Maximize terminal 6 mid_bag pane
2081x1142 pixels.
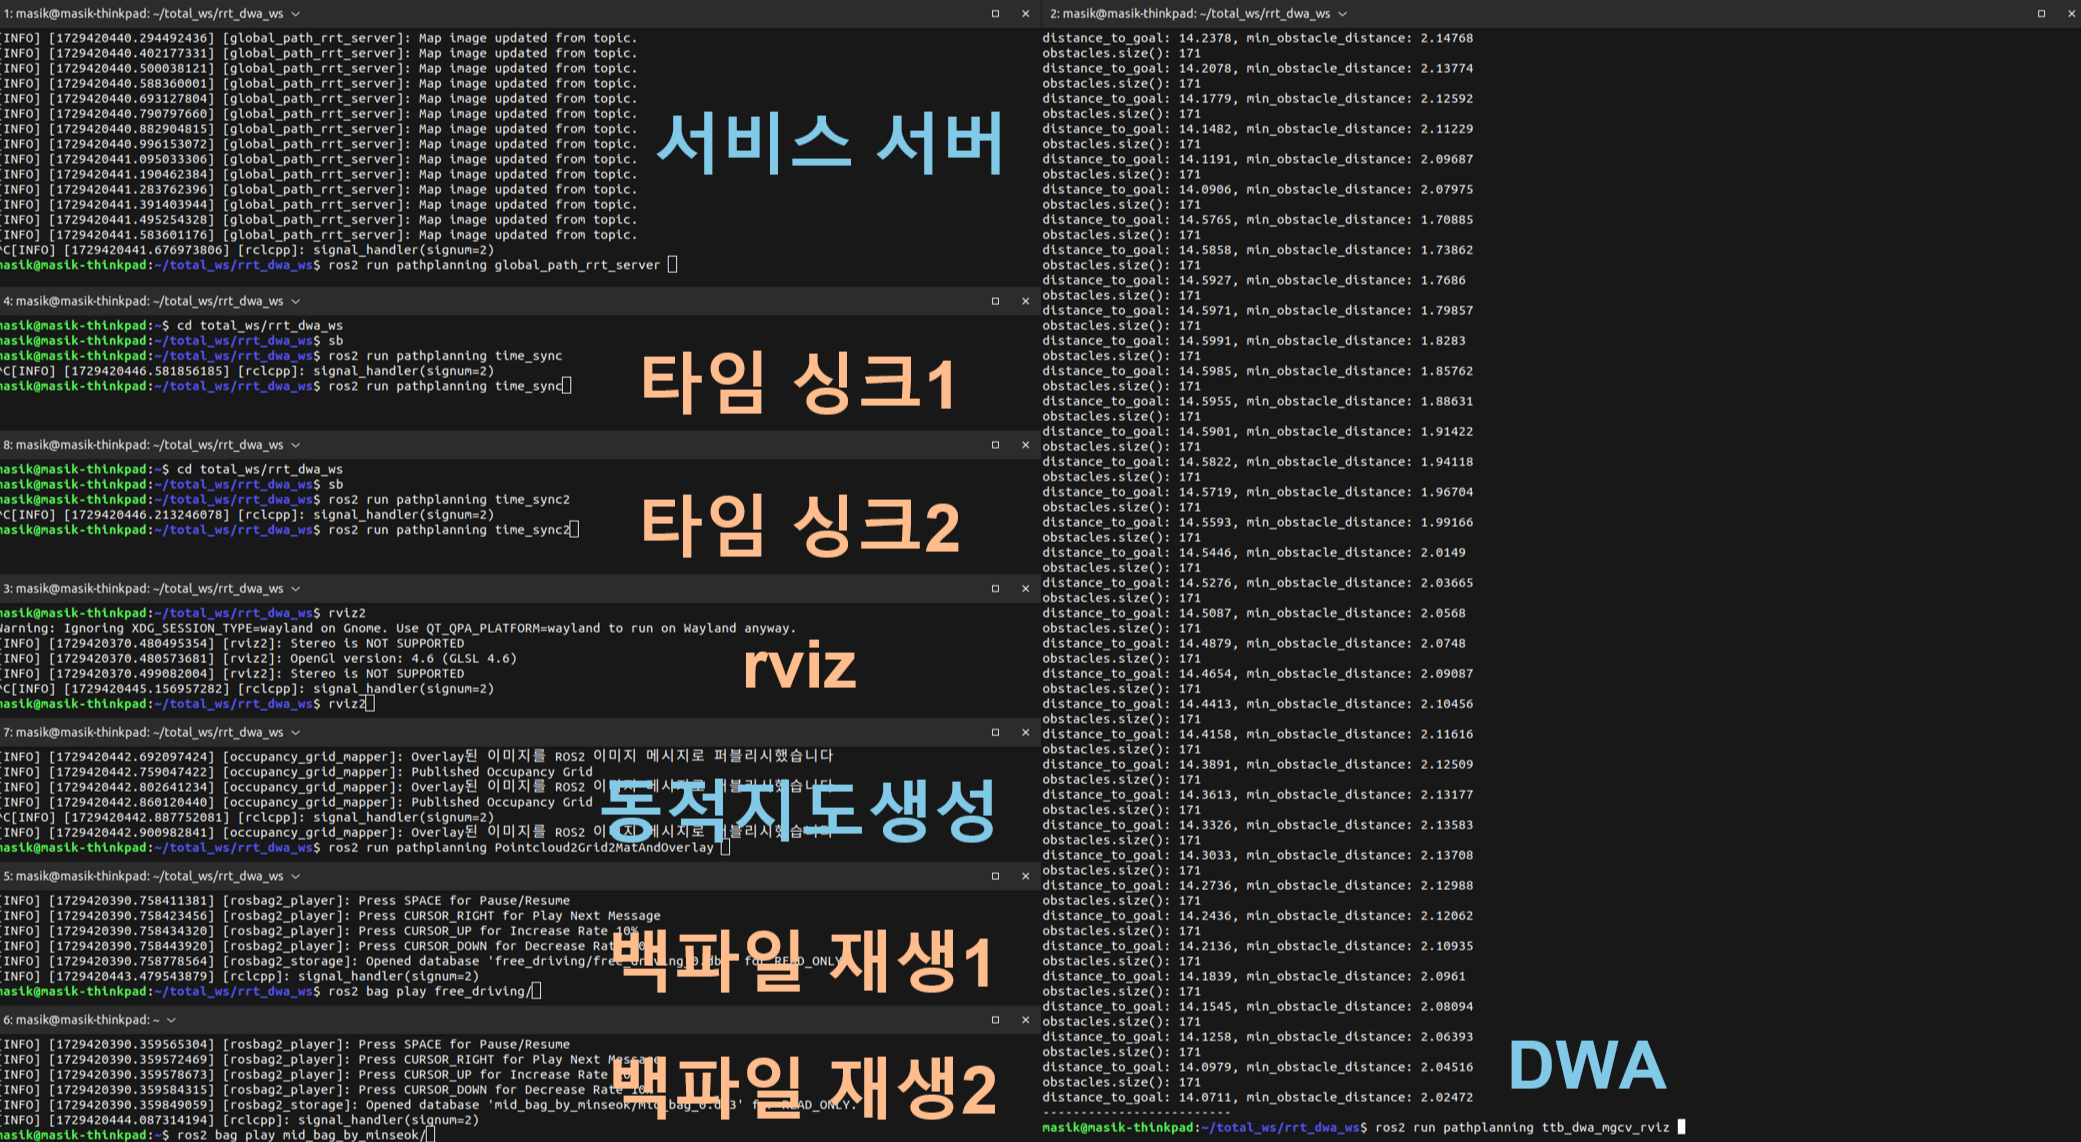[x=995, y=1020]
